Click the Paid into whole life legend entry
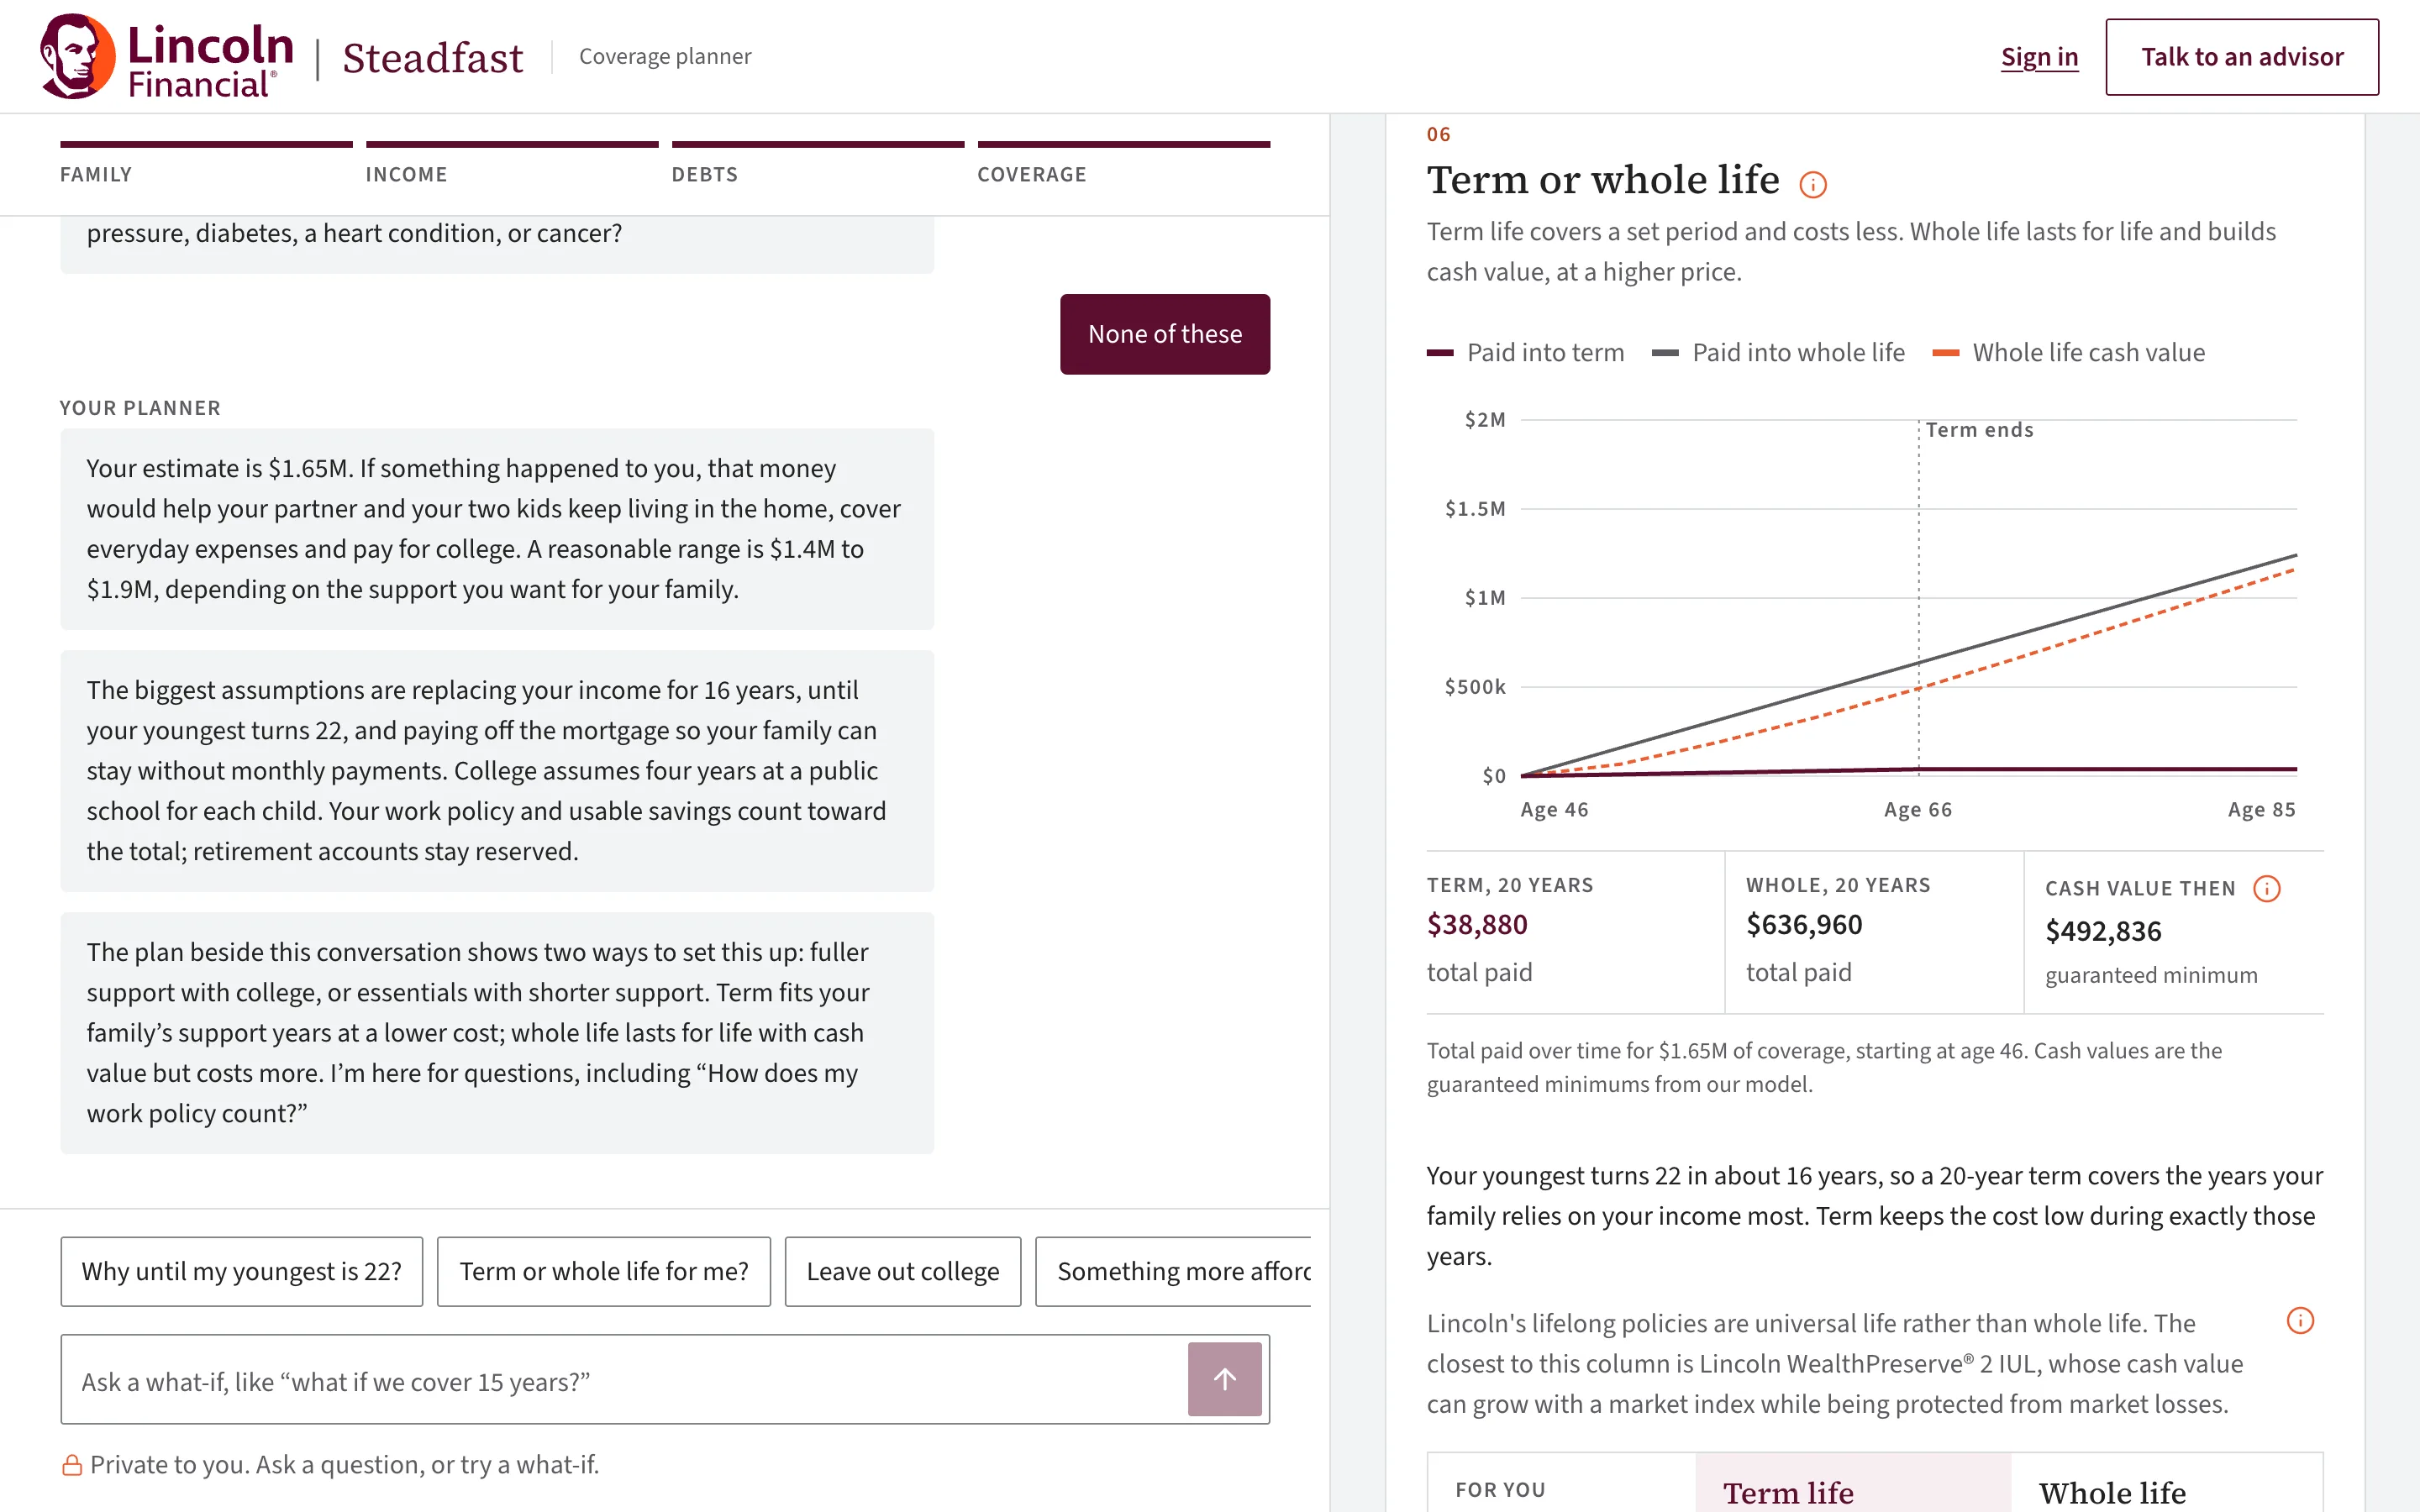The width and height of the screenshot is (2420, 1512). coord(1778,353)
